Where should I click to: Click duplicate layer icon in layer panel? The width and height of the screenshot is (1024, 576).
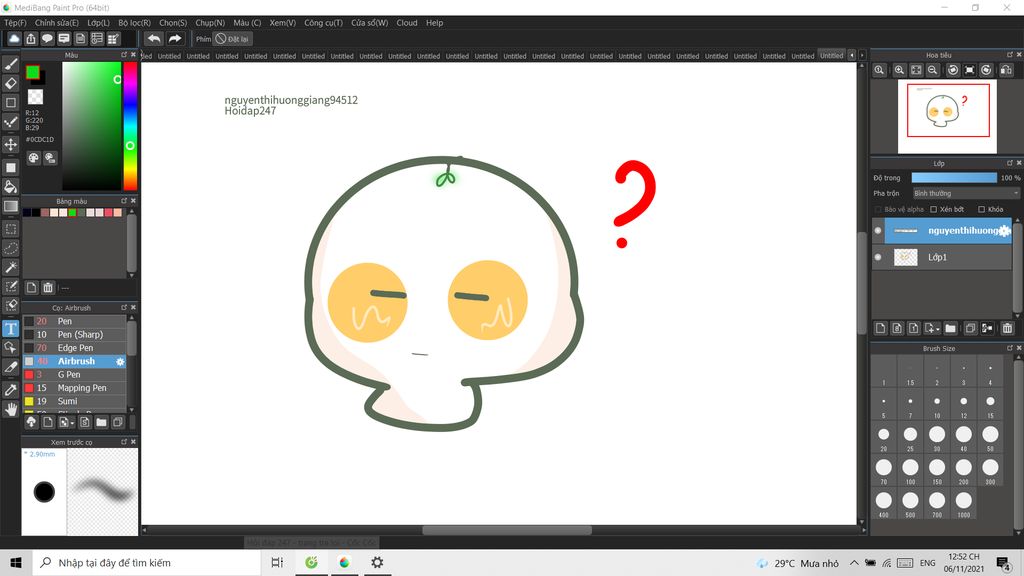pyautogui.click(x=970, y=328)
